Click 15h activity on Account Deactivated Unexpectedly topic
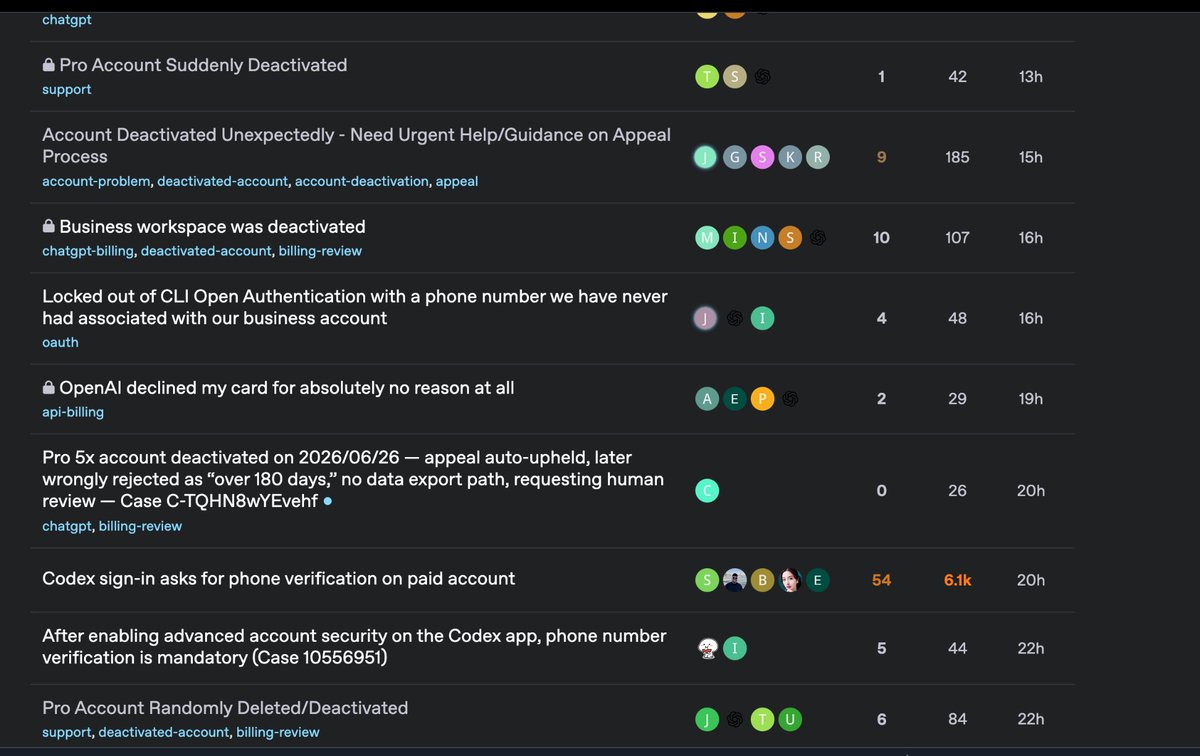 click(1031, 157)
